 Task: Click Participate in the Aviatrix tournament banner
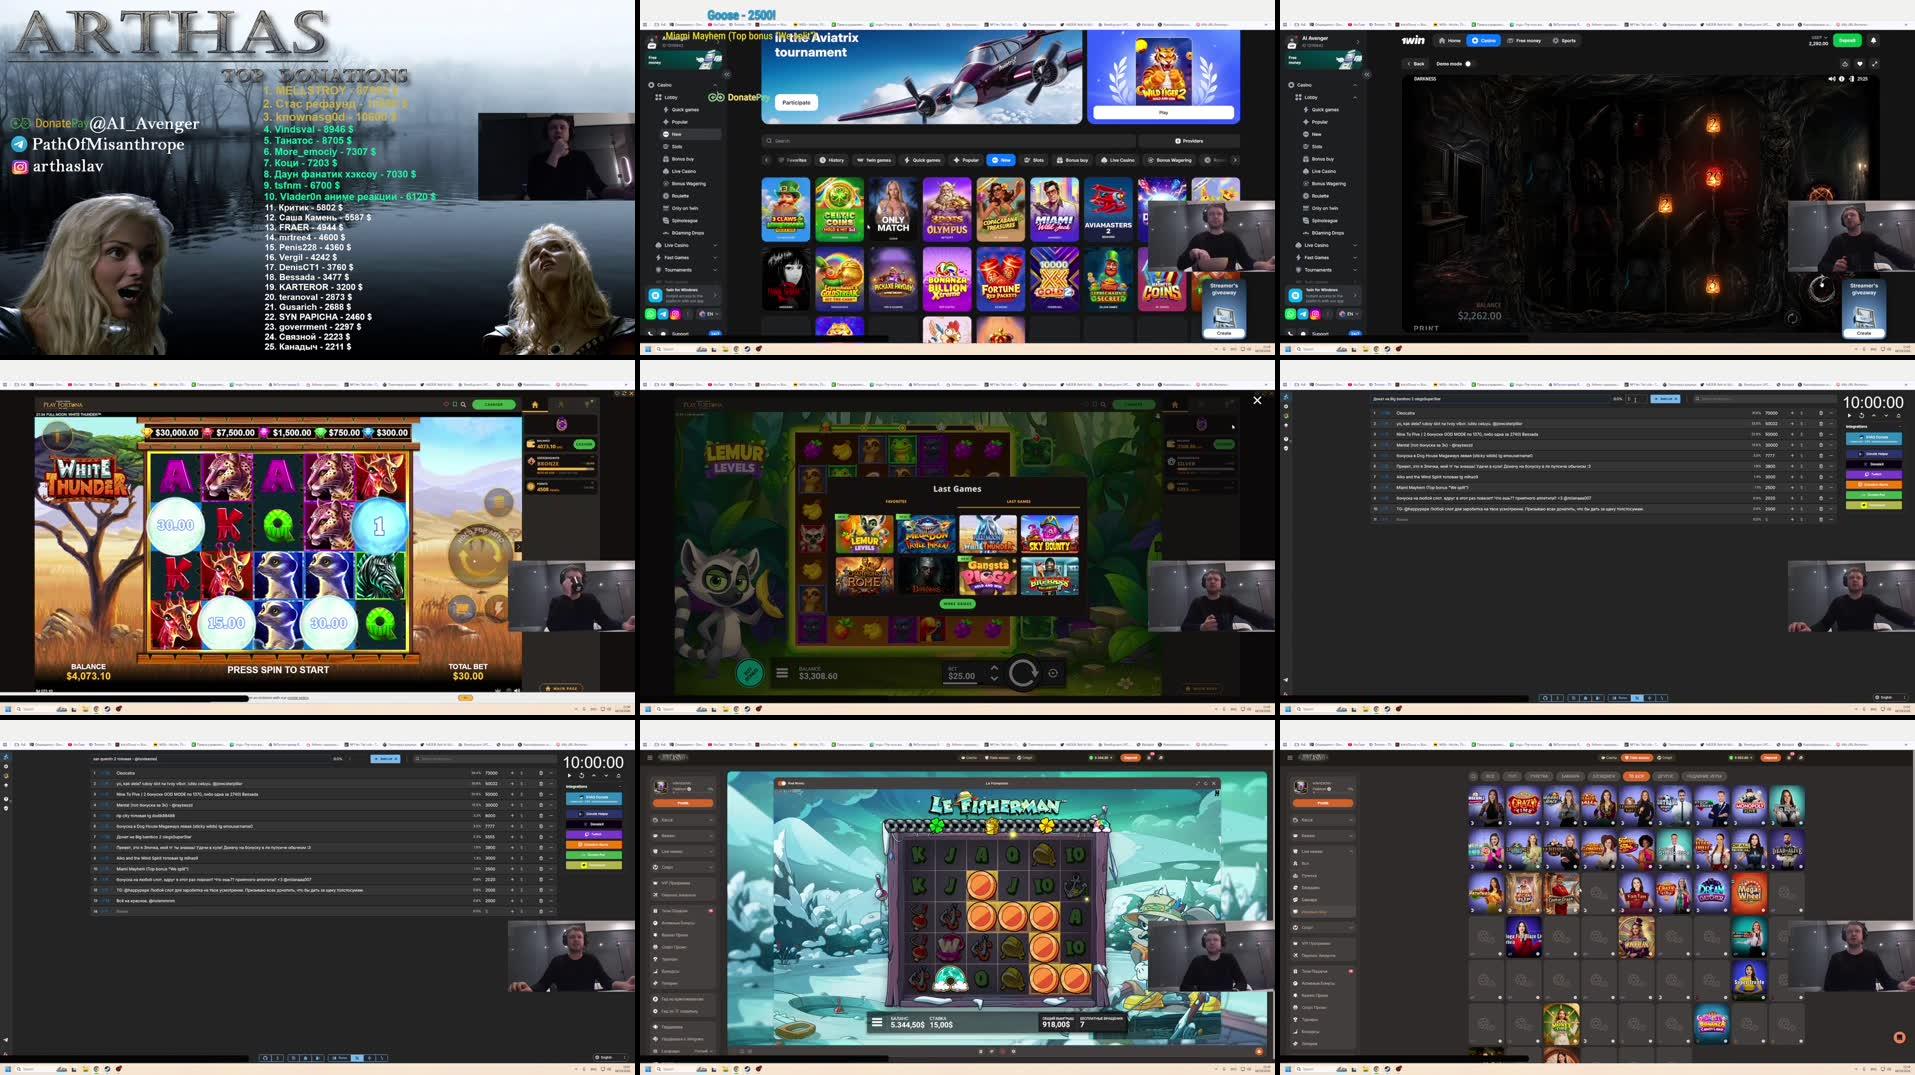click(795, 102)
